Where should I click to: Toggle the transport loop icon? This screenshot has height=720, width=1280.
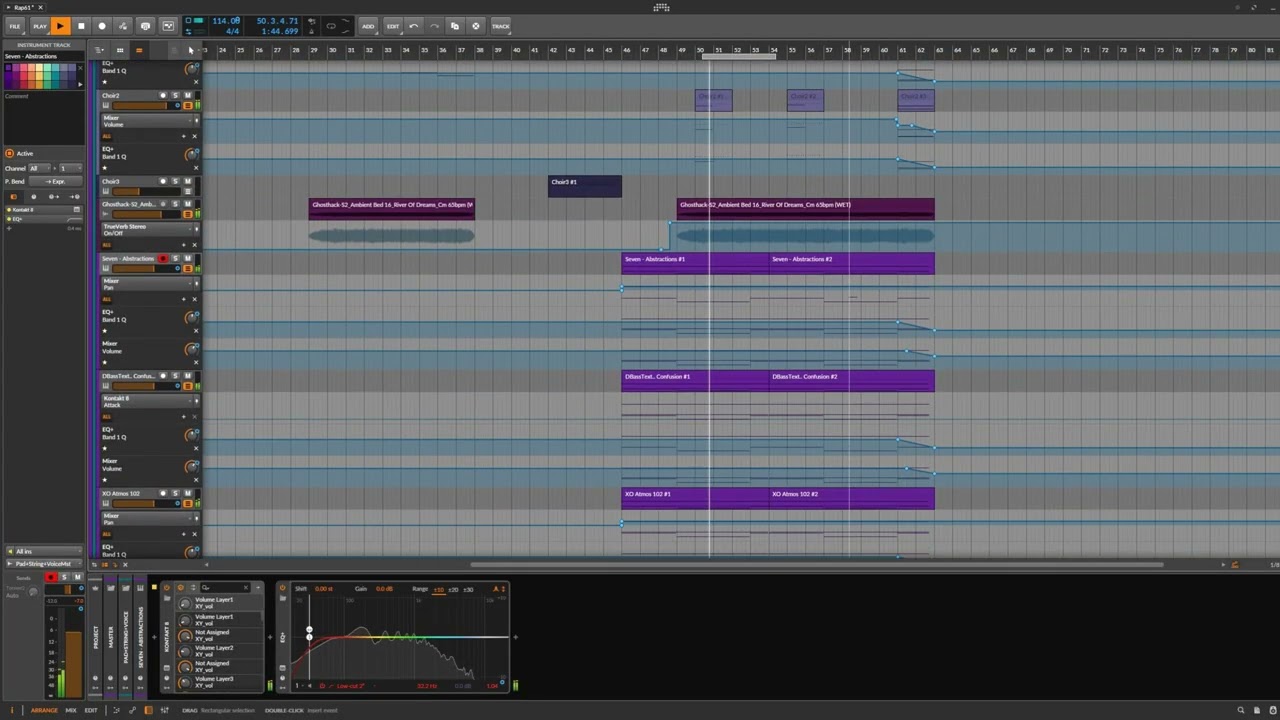click(x=331, y=26)
